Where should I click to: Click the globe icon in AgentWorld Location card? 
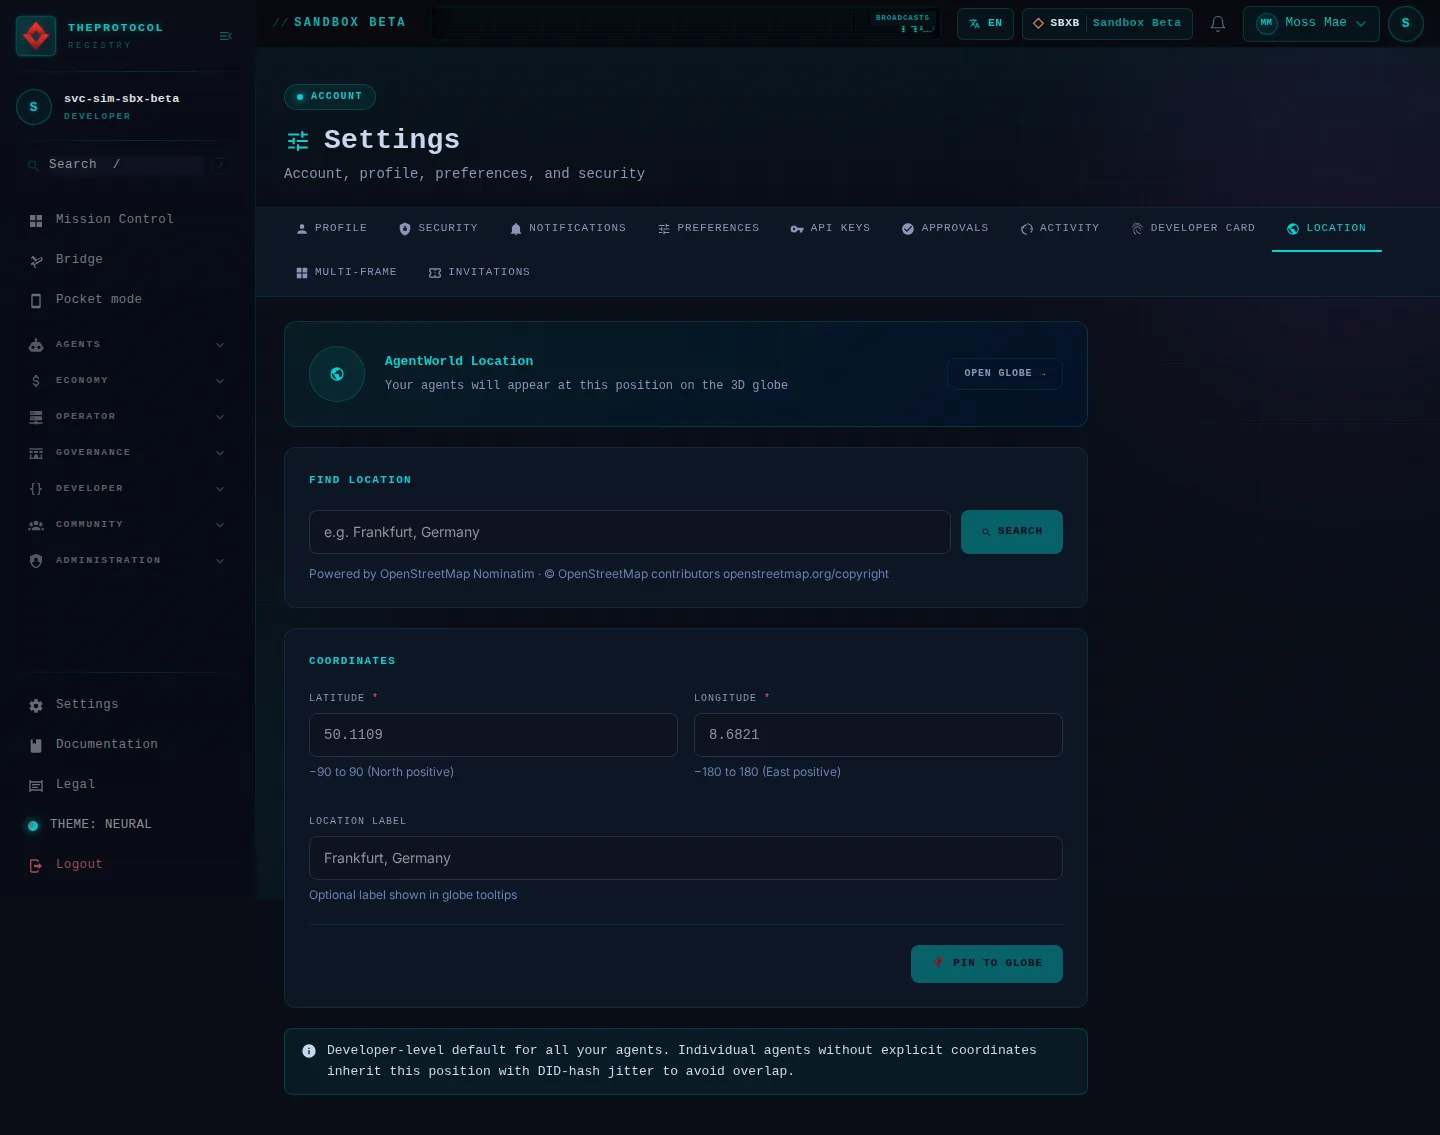[337, 374]
